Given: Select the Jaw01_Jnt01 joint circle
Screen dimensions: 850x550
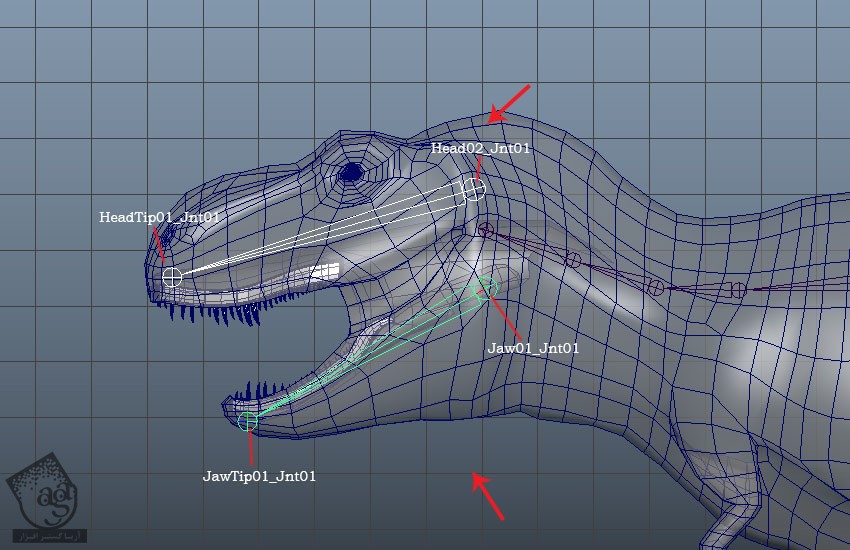Looking at the screenshot, I should pos(486,287).
